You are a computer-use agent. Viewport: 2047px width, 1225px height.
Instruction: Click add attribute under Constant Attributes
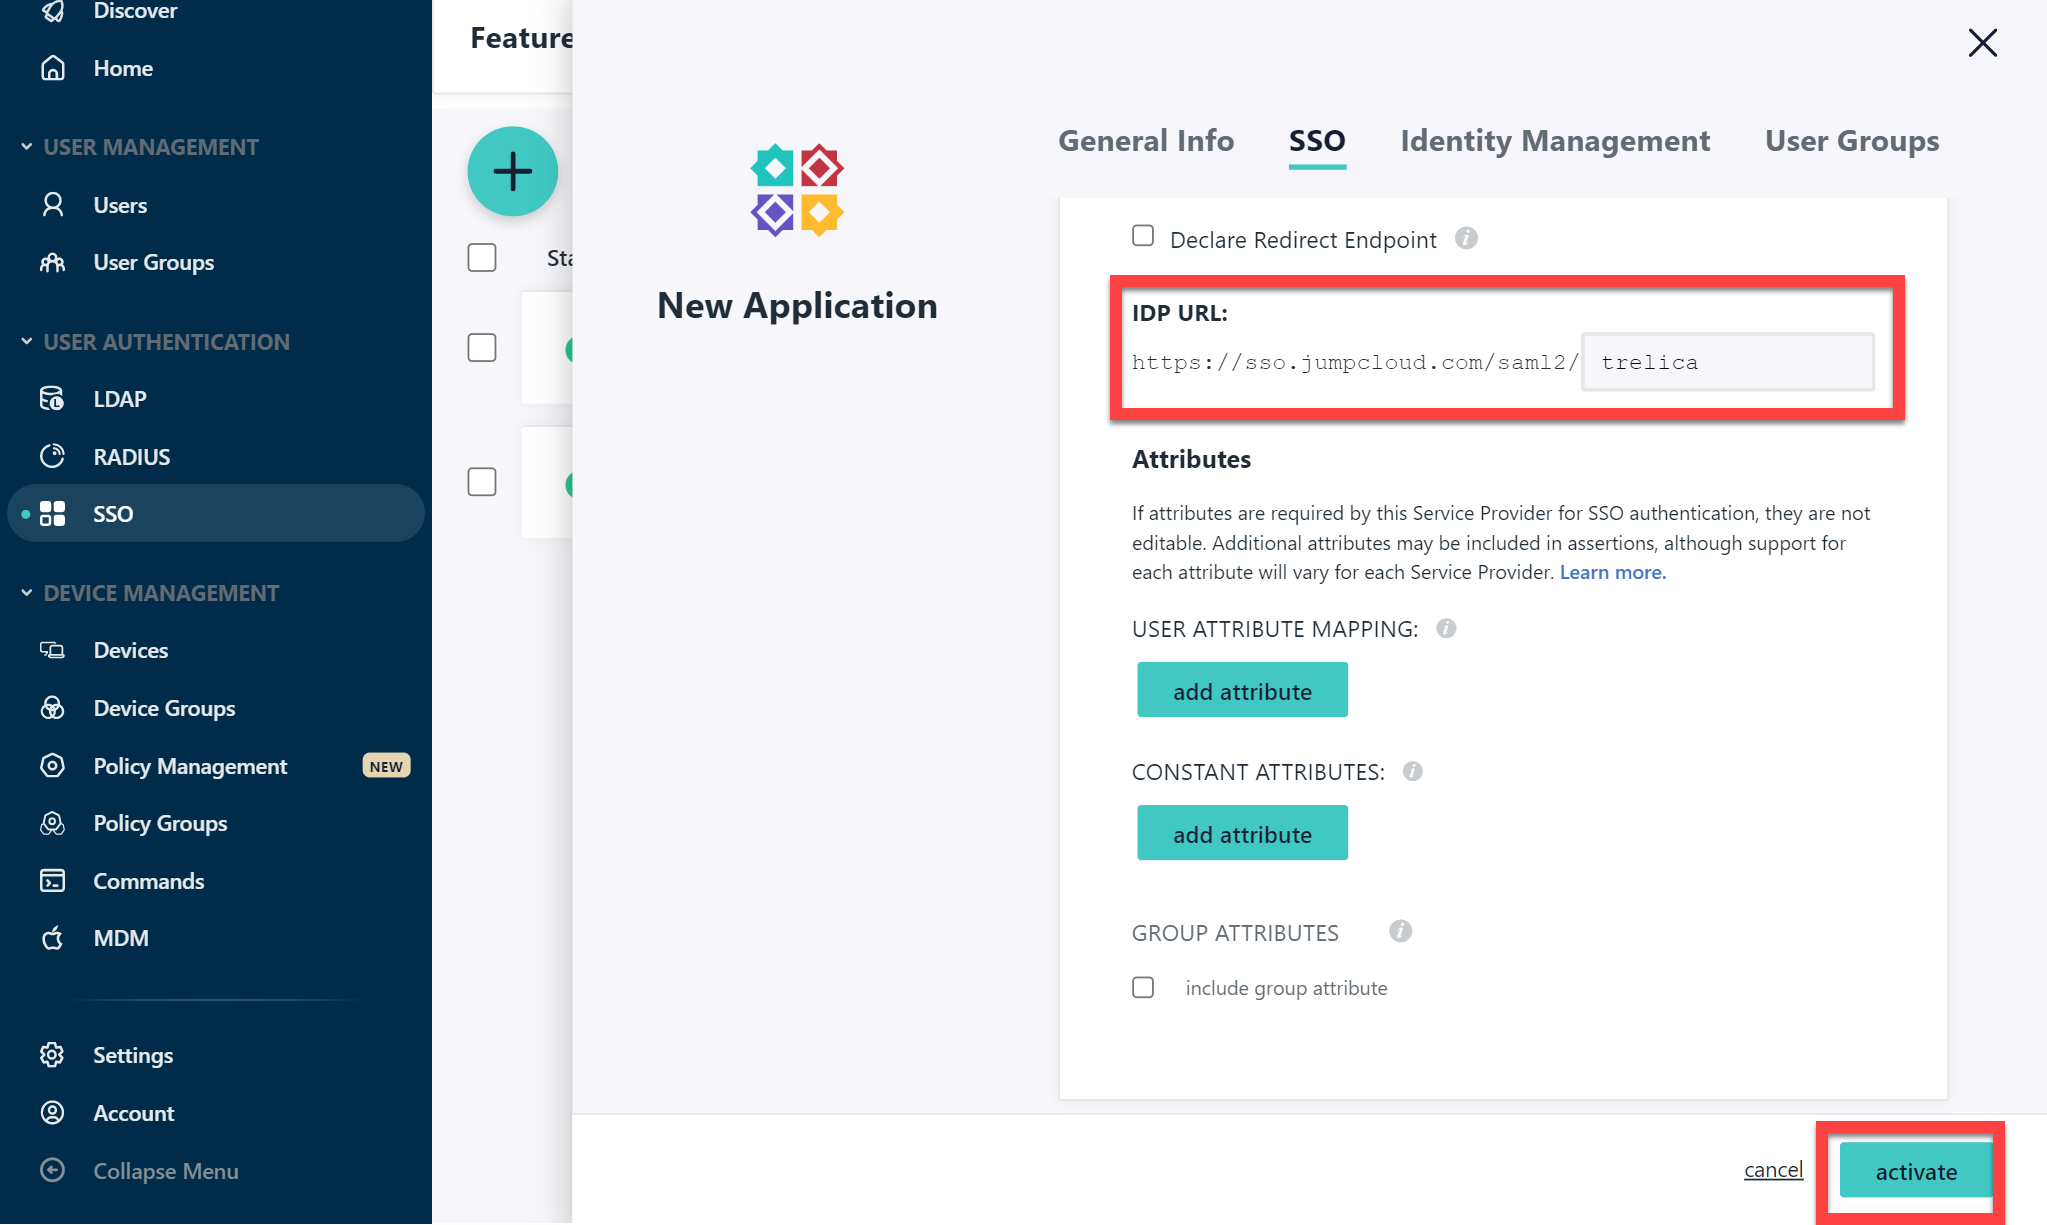[1242, 833]
